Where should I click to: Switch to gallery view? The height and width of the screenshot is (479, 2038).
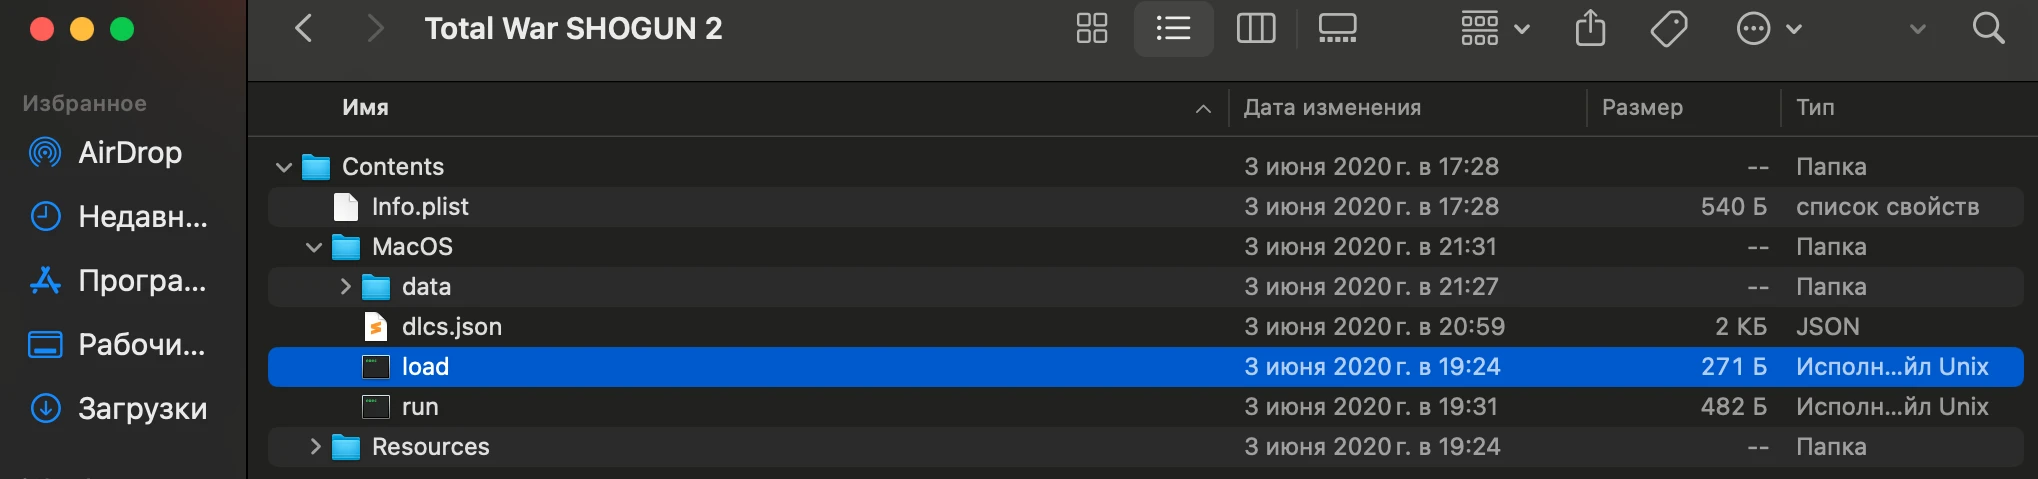click(x=1337, y=28)
